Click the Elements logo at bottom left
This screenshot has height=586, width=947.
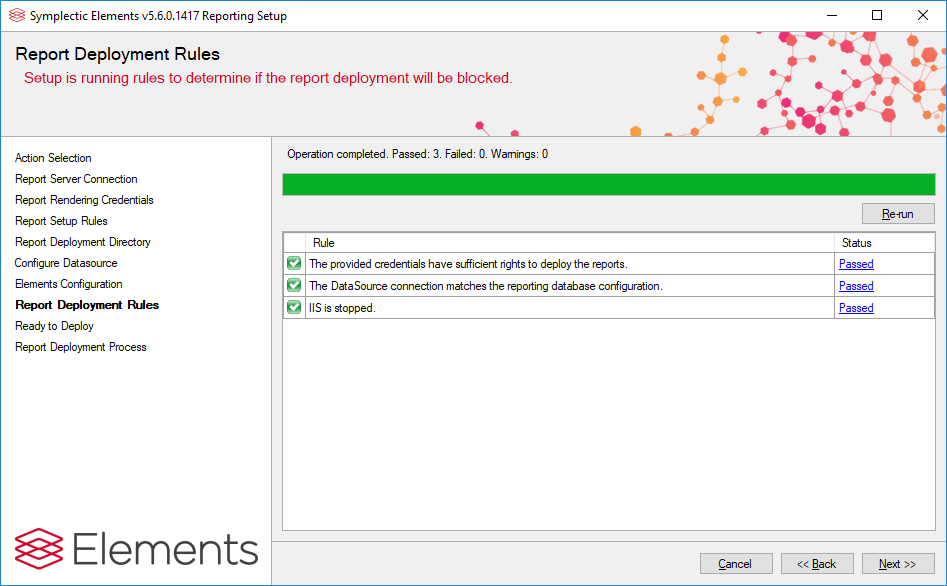pos(136,549)
